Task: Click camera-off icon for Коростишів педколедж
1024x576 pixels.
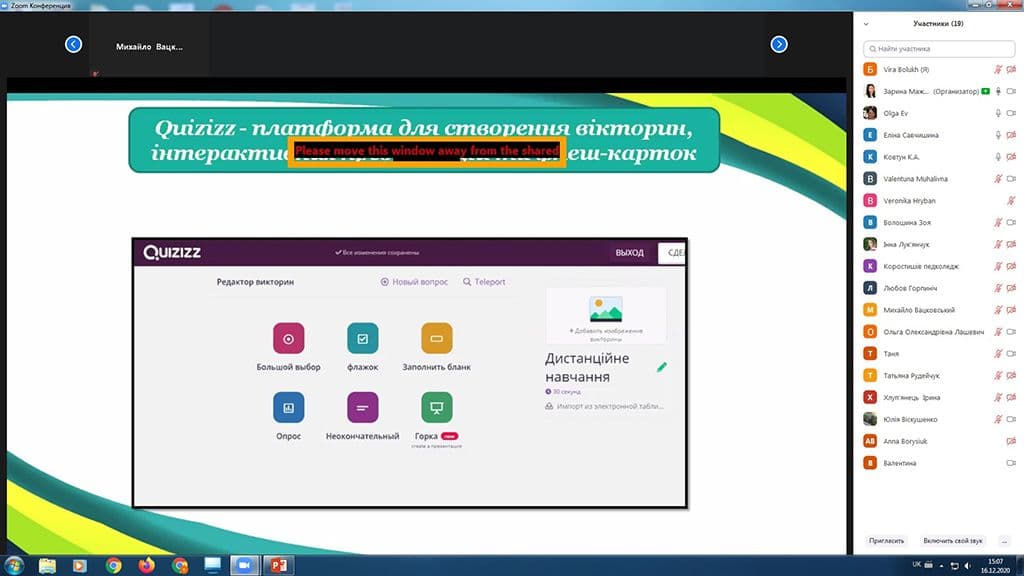Action: point(1011,266)
